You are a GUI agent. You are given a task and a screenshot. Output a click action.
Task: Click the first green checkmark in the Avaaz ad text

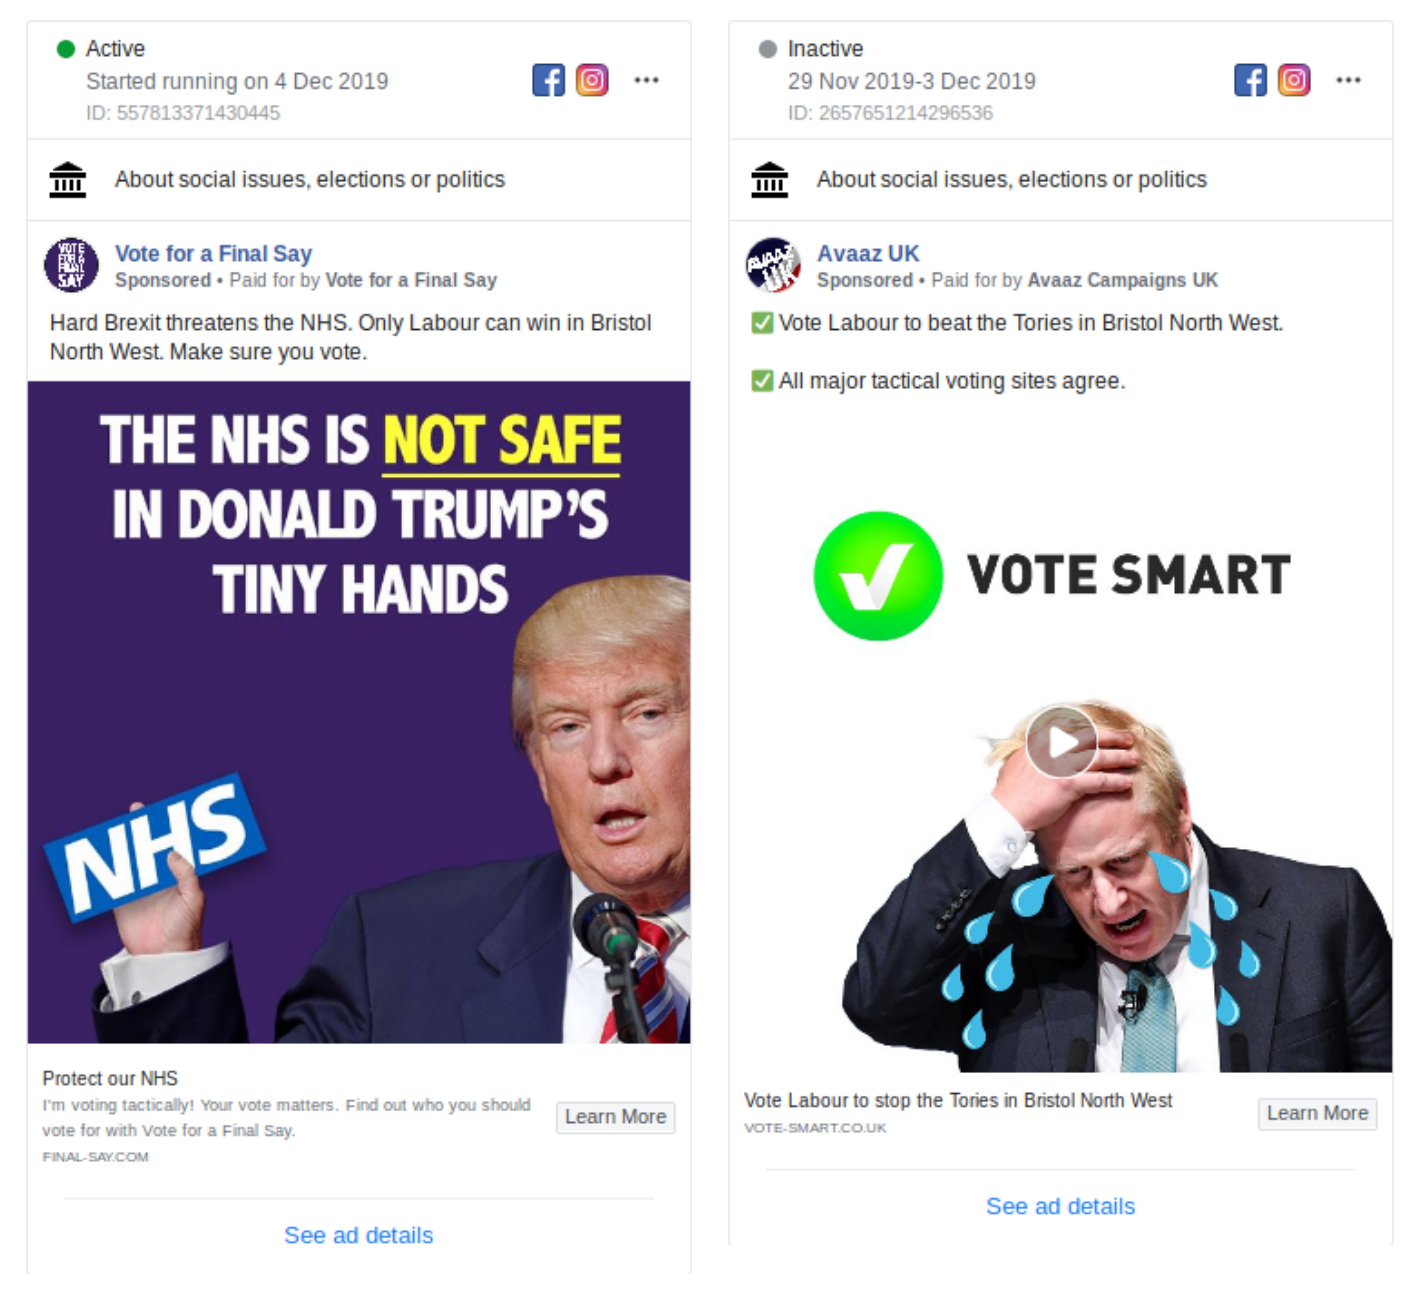(x=762, y=323)
